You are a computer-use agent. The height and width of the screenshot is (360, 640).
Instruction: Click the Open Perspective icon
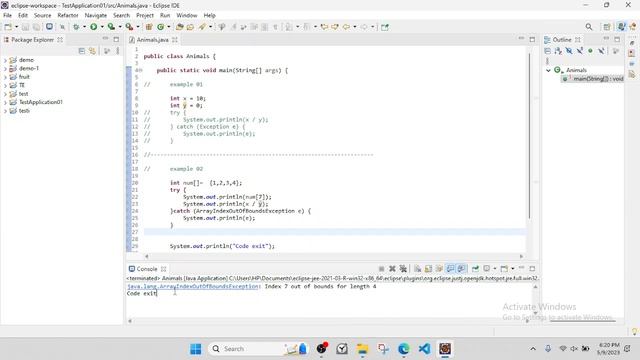coord(607,27)
